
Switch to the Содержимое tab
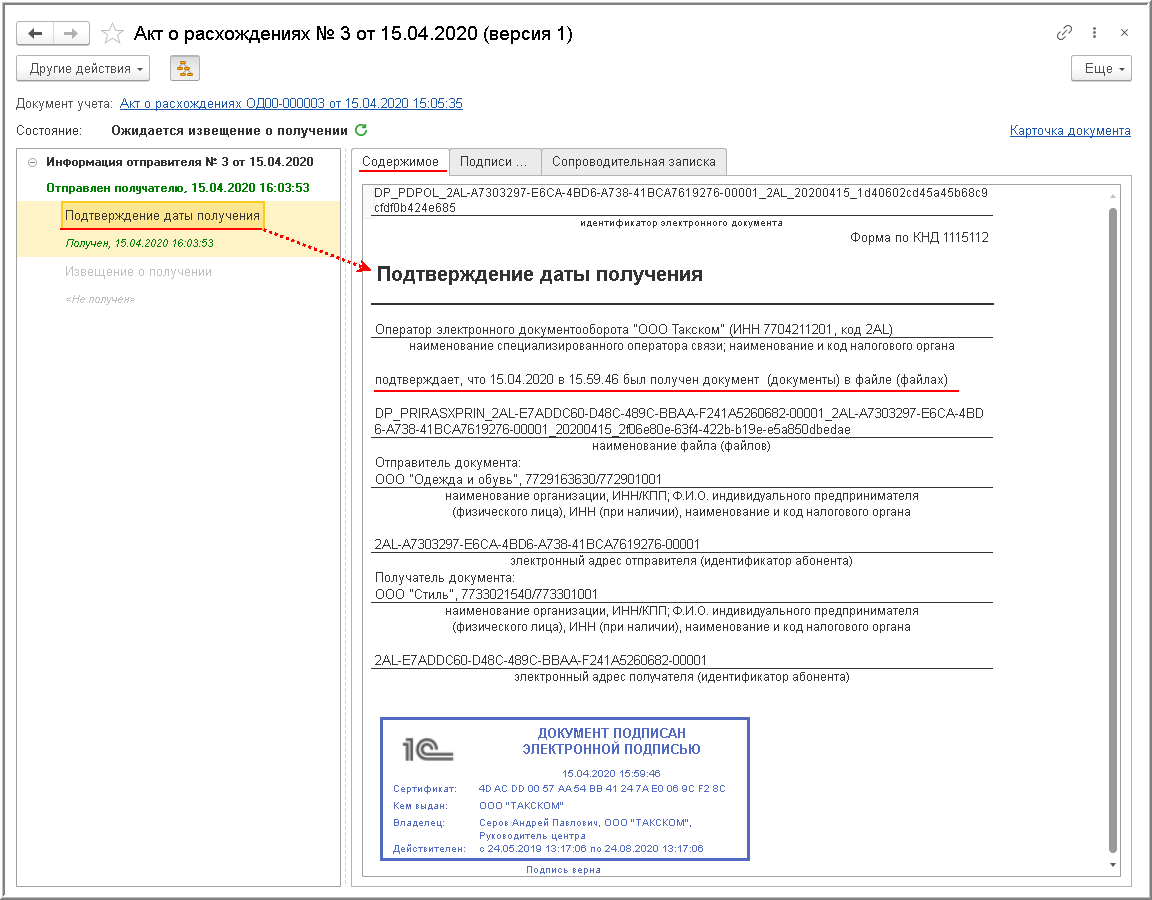400,162
